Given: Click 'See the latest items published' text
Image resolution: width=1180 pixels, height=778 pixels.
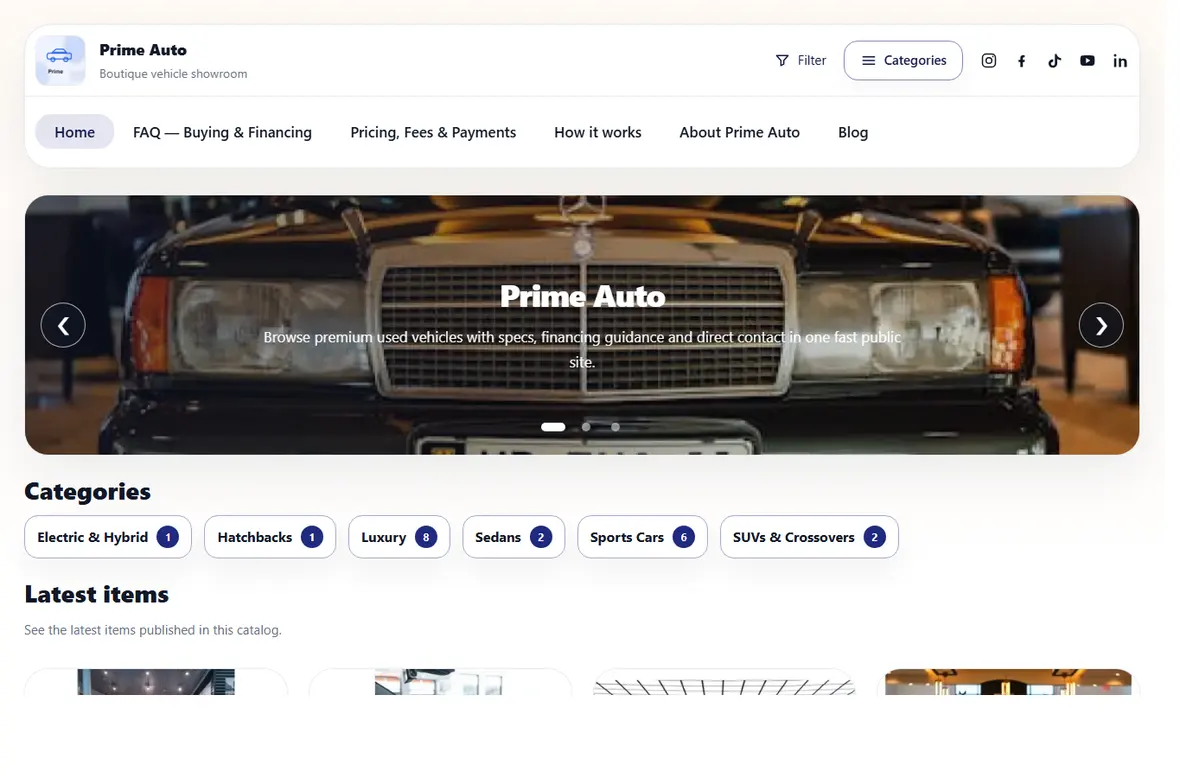Looking at the screenshot, I should [153, 630].
